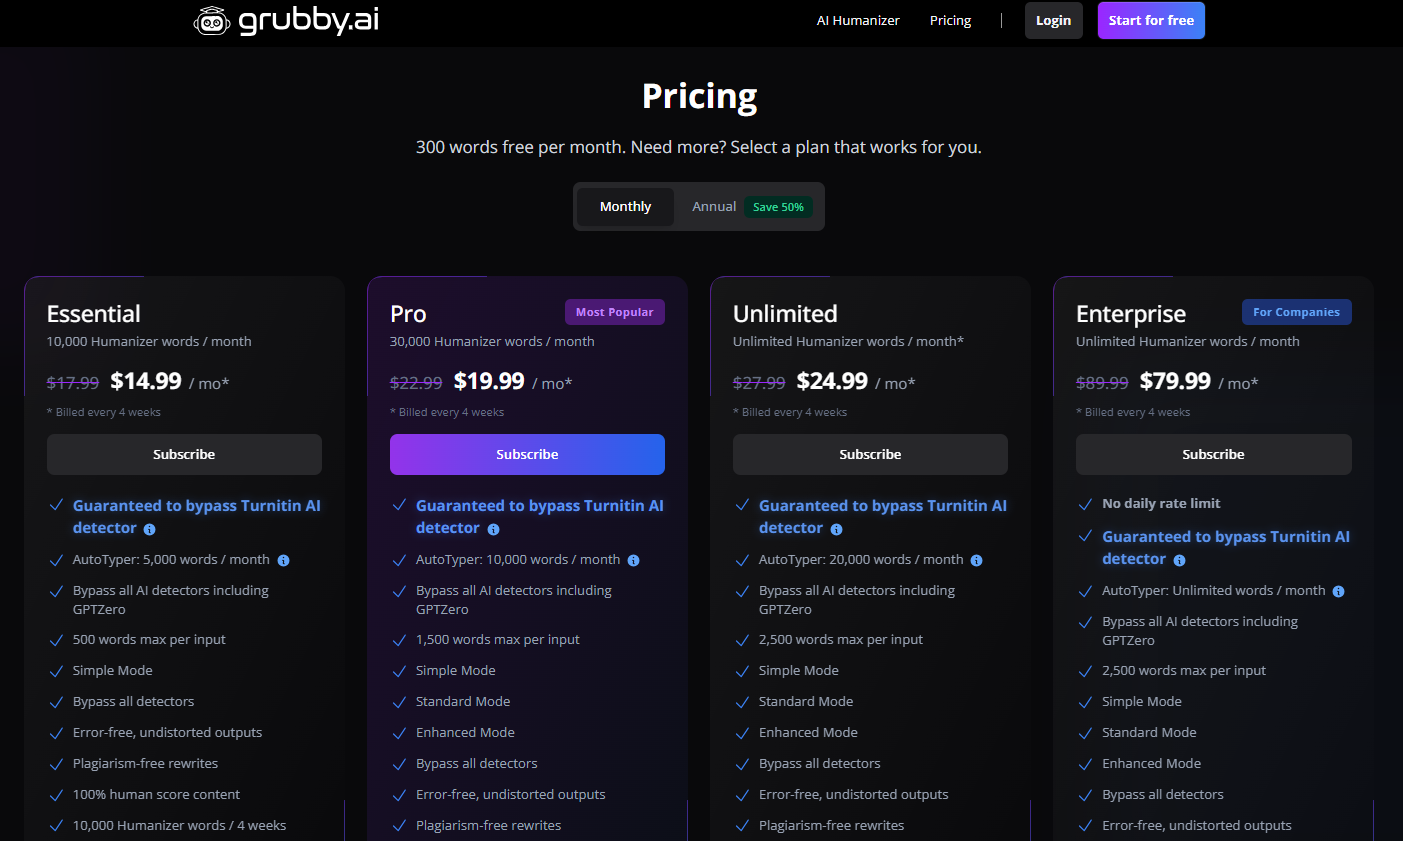Subscribe to the Unlimited plan
Viewport: 1403px width, 841px height.
pos(870,454)
